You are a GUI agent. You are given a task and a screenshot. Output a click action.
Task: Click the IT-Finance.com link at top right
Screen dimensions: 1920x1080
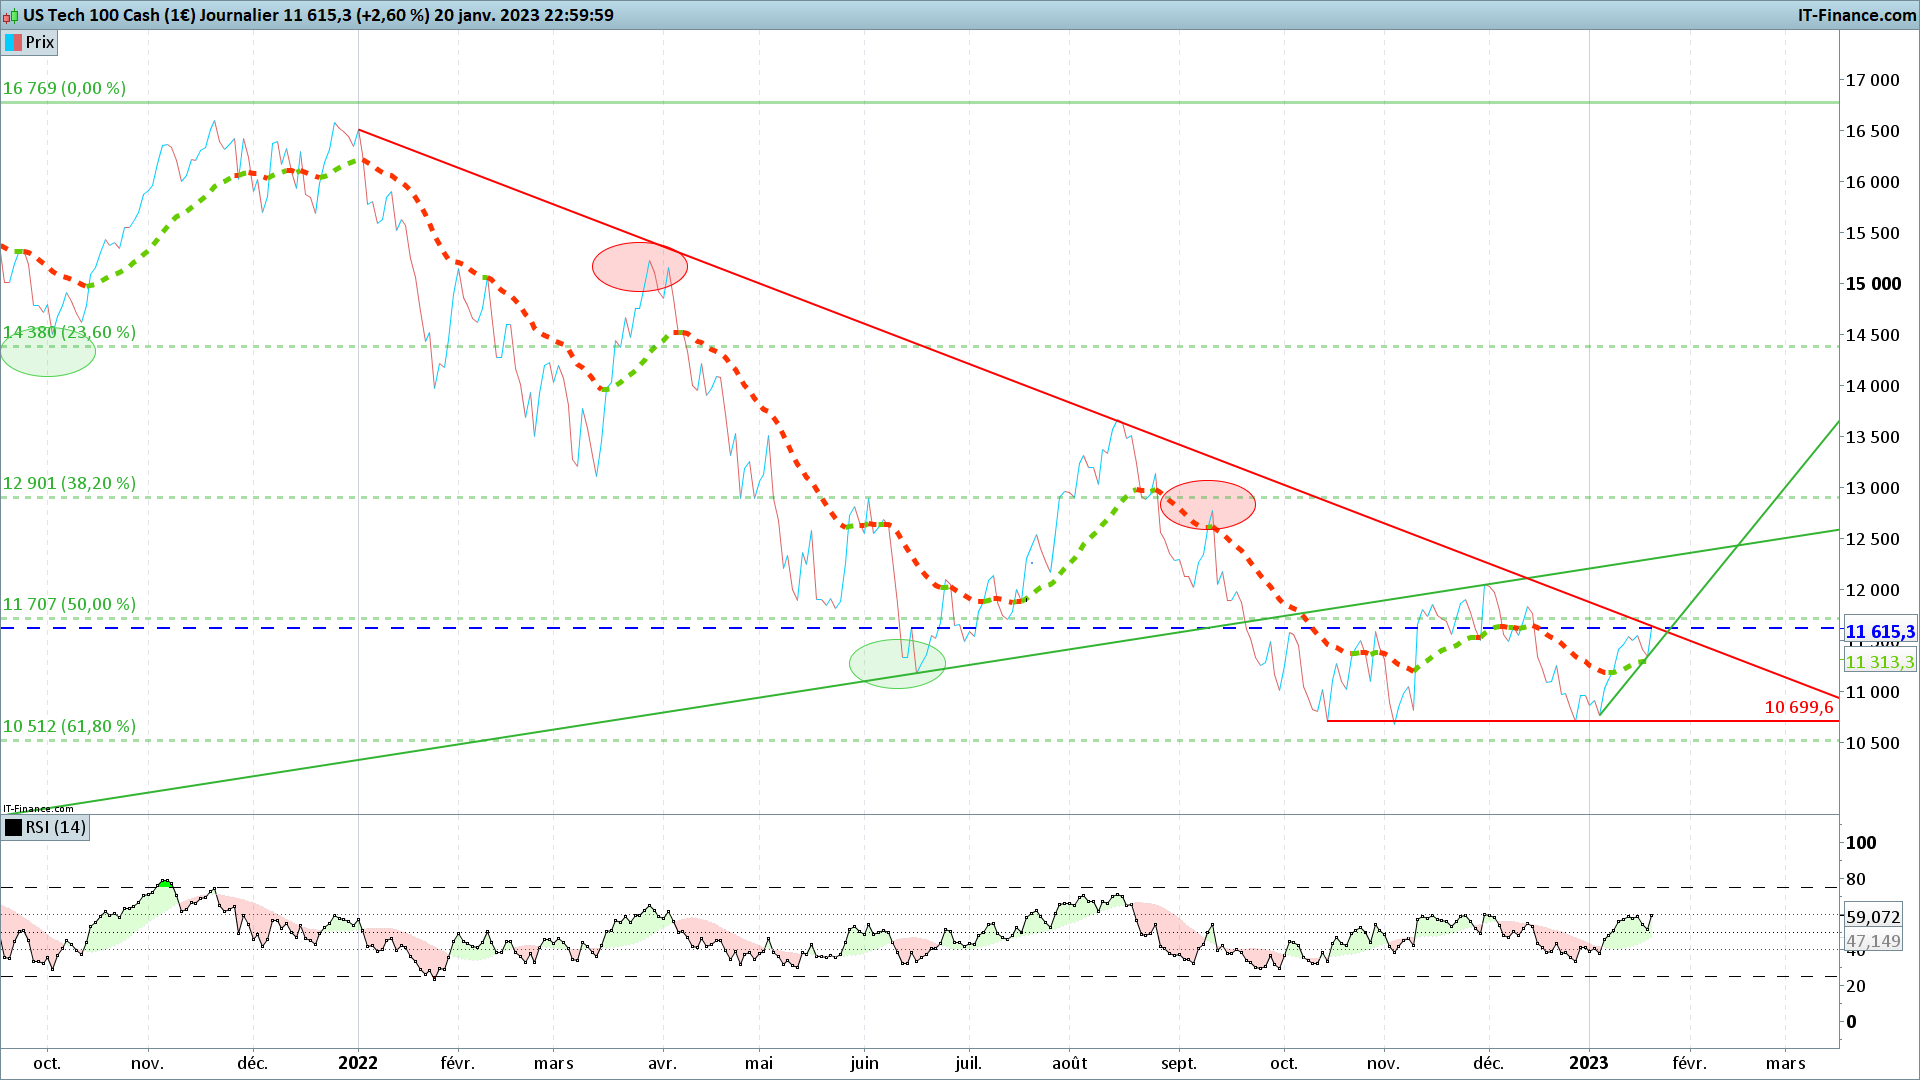tap(1856, 15)
